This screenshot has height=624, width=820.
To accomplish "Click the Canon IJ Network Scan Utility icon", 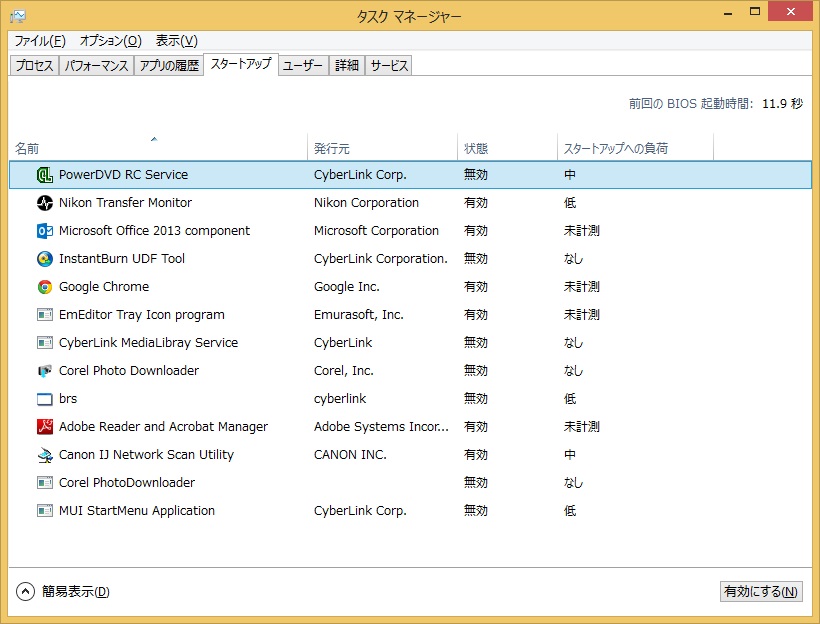I will coord(44,455).
